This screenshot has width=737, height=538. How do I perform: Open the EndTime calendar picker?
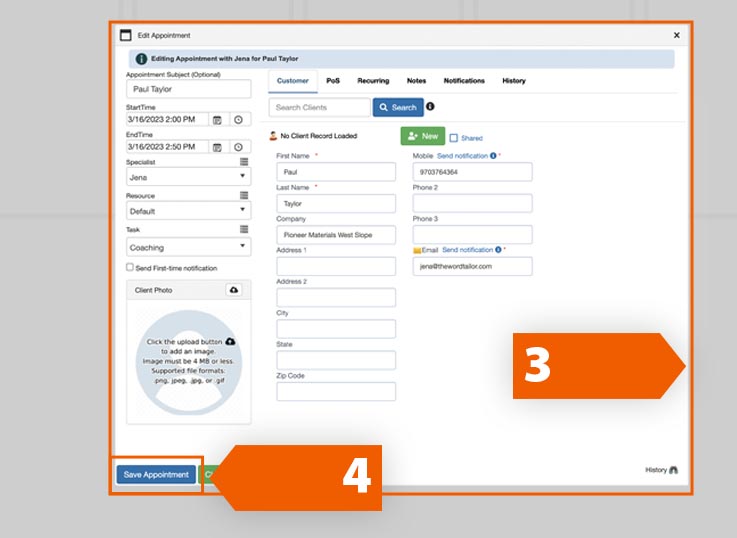point(217,147)
